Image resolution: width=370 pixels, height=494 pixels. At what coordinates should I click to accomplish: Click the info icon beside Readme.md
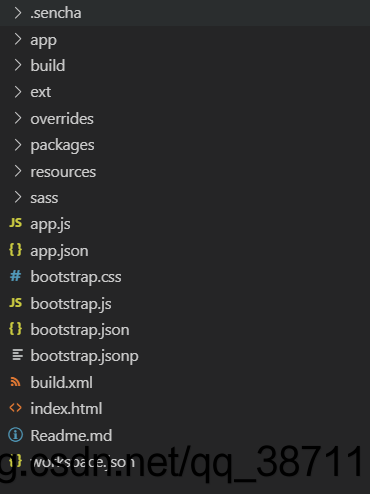[15, 435]
